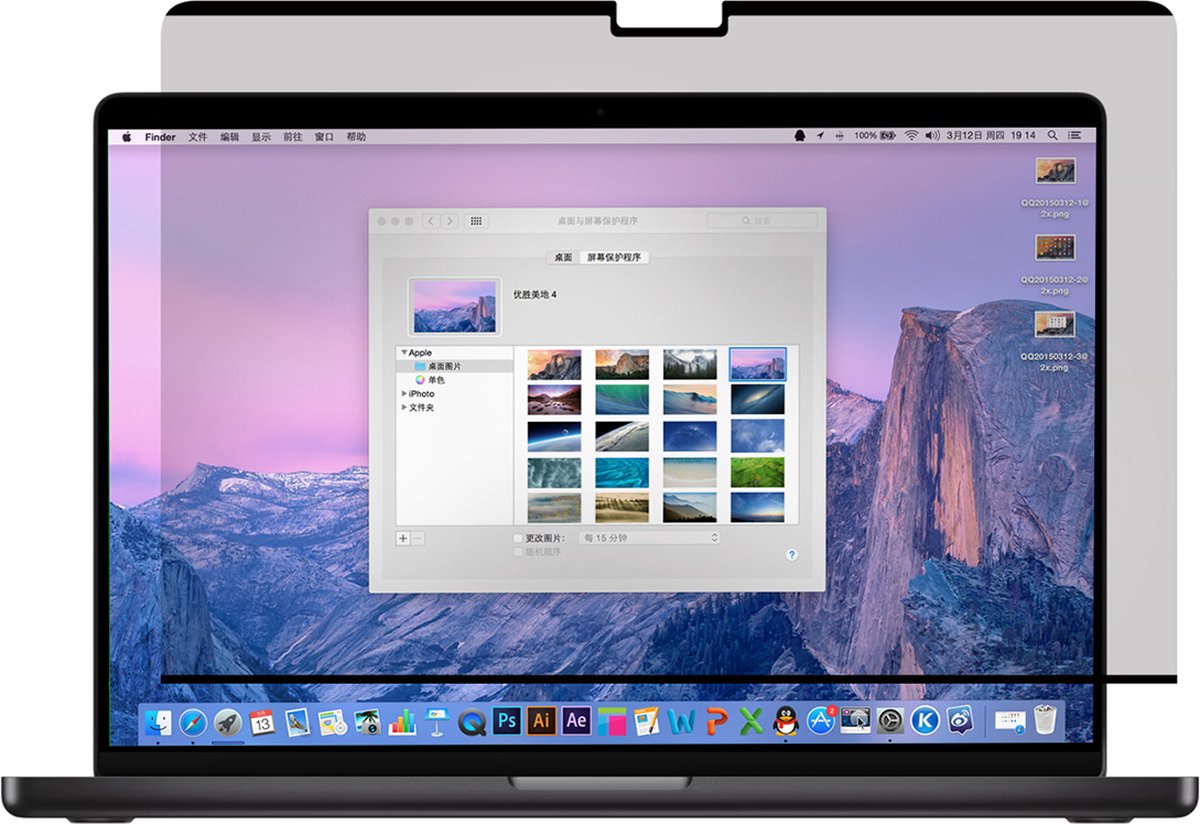Select desktop file QQ20150312-1@2x.png
Viewport: 1200px width, 824px height.
tap(1055, 186)
